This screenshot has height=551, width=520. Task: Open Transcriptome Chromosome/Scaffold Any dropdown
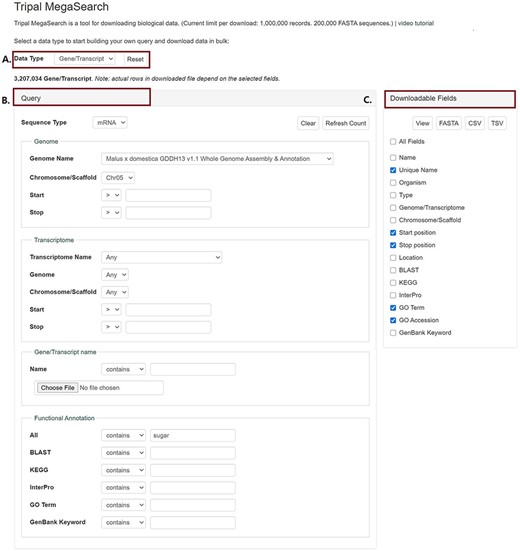tap(115, 292)
